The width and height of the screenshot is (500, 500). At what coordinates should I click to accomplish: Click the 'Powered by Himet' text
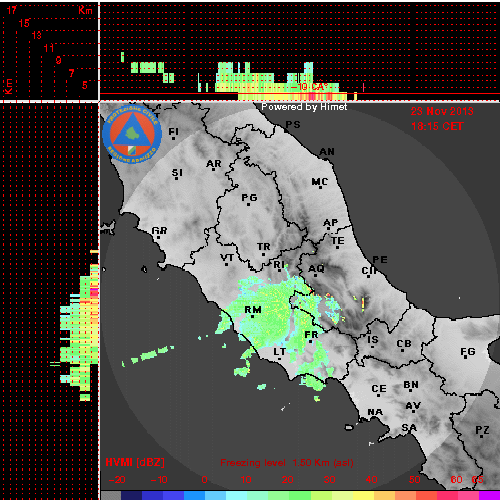point(304,107)
